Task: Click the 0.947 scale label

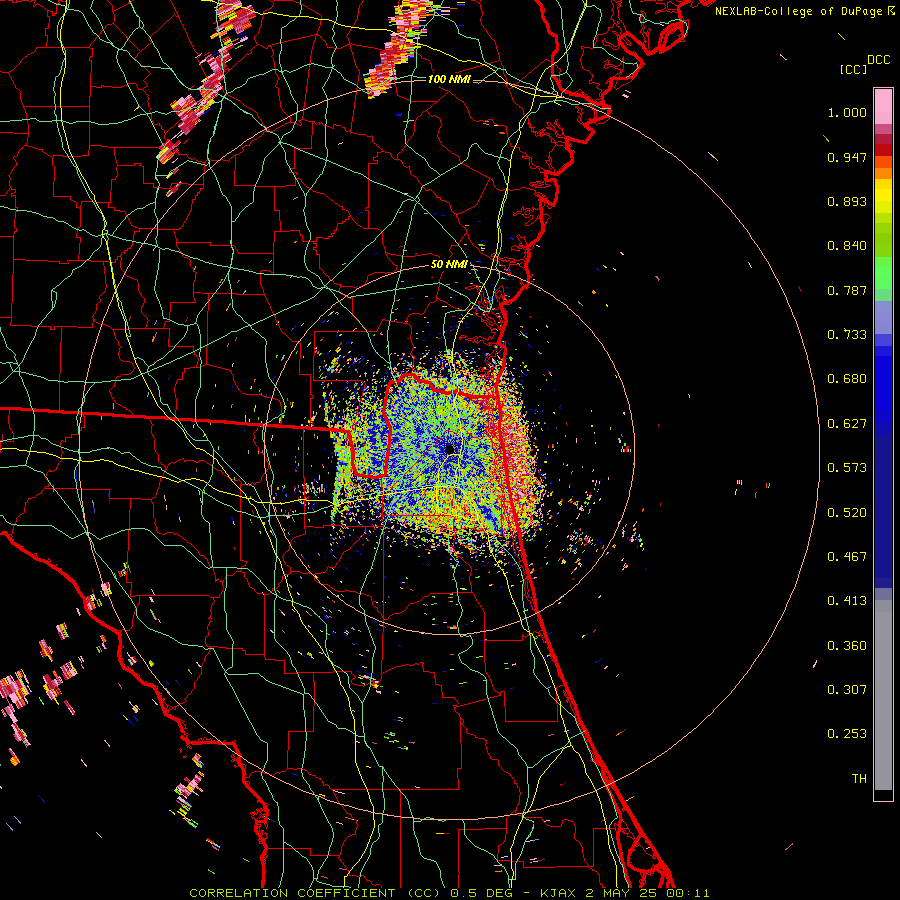Action: tap(847, 157)
